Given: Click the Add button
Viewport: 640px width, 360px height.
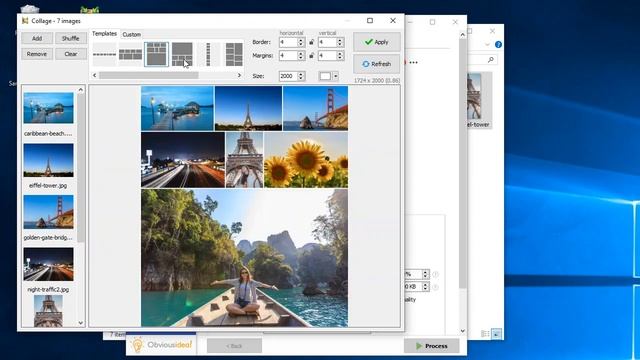Looking at the screenshot, I should pos(37,38).
